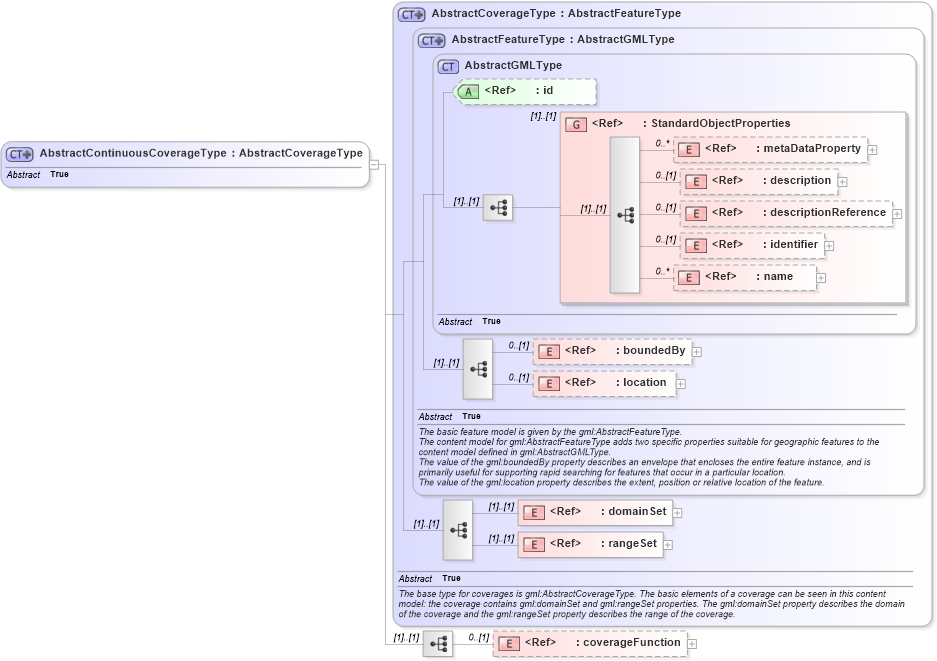The width and height of the screenshot is (937, 661).
Task: Click the ': id' attribute label
Action: pyautogui.click(x=544, y=90)
